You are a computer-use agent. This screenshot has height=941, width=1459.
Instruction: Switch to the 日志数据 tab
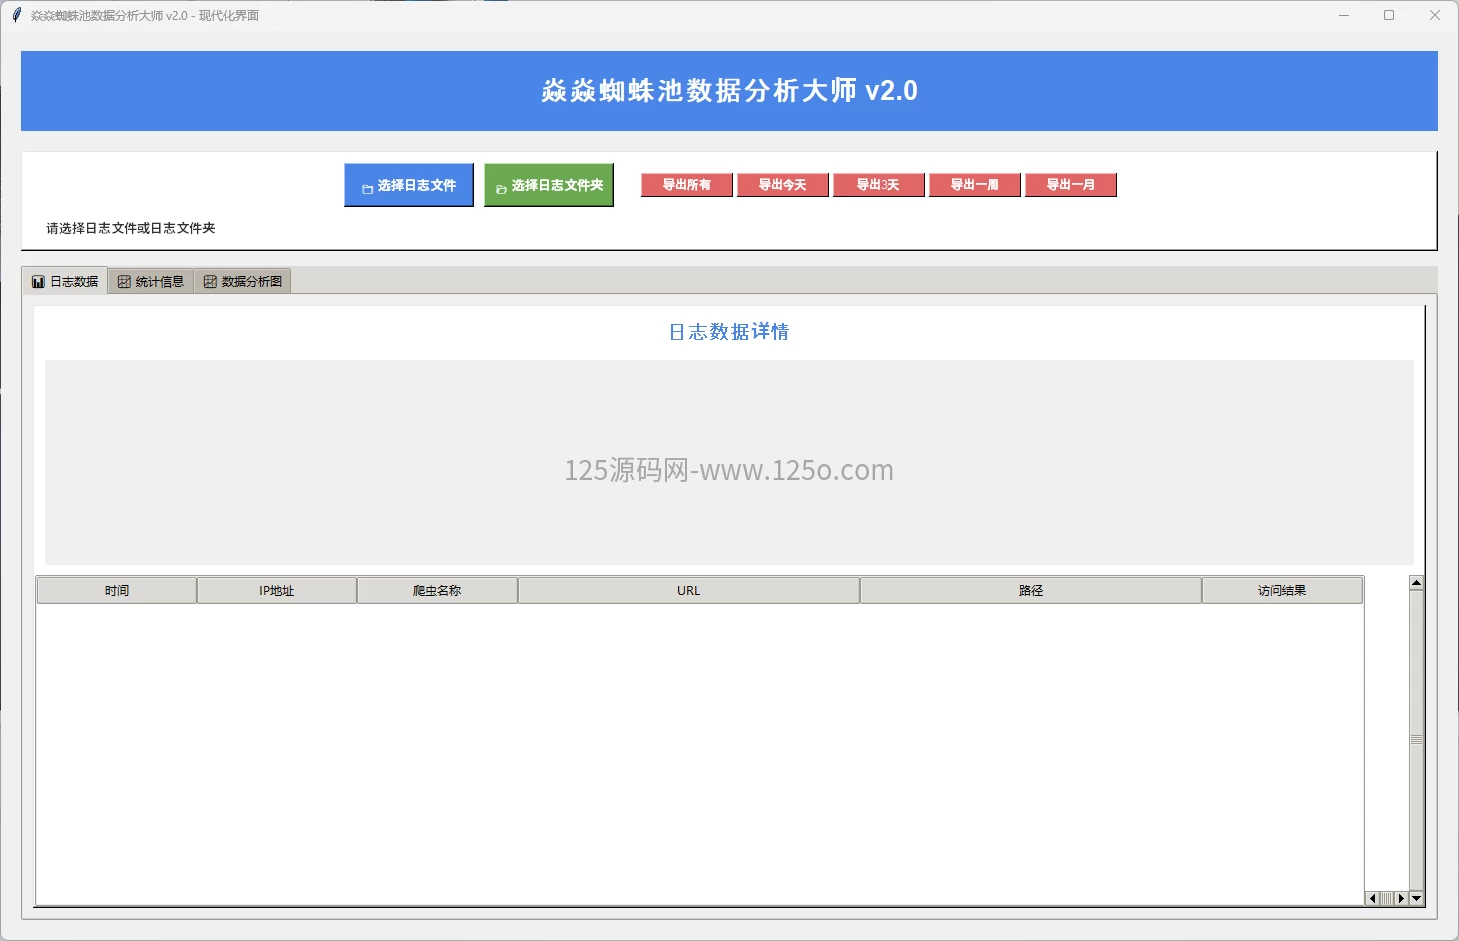(x=65, y=282)
